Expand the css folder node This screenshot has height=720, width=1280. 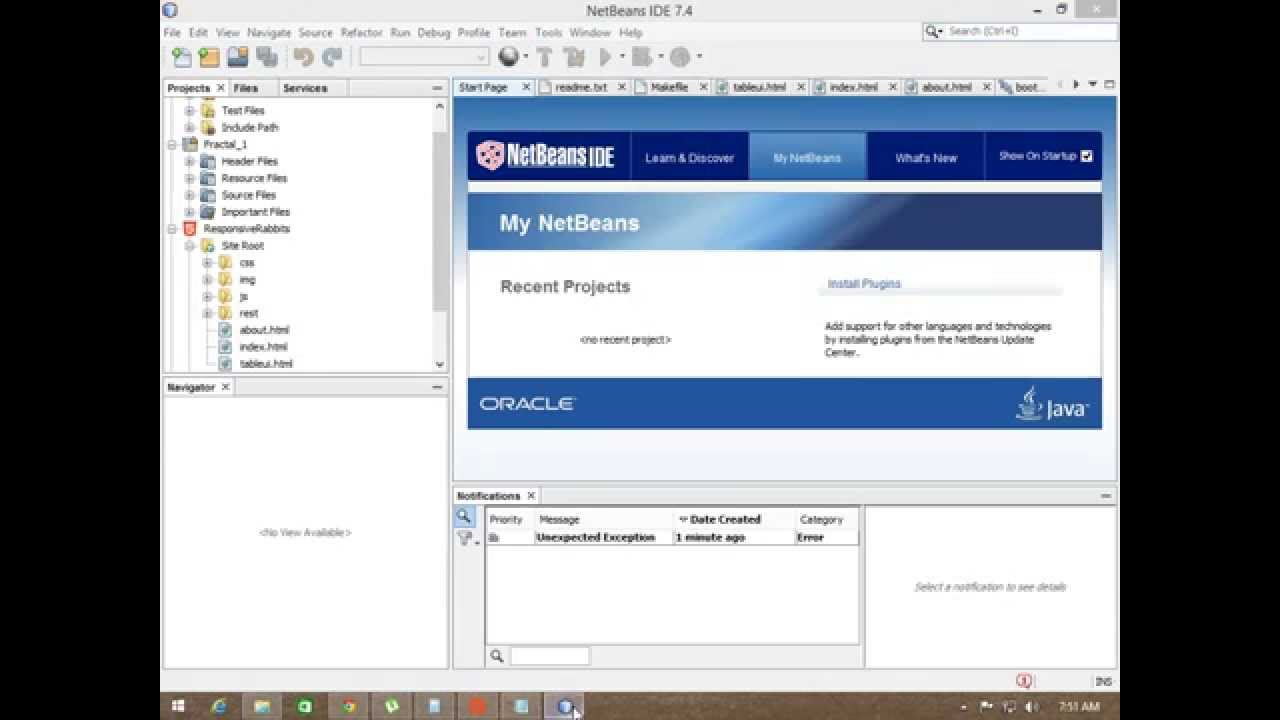tap(207, 263)
